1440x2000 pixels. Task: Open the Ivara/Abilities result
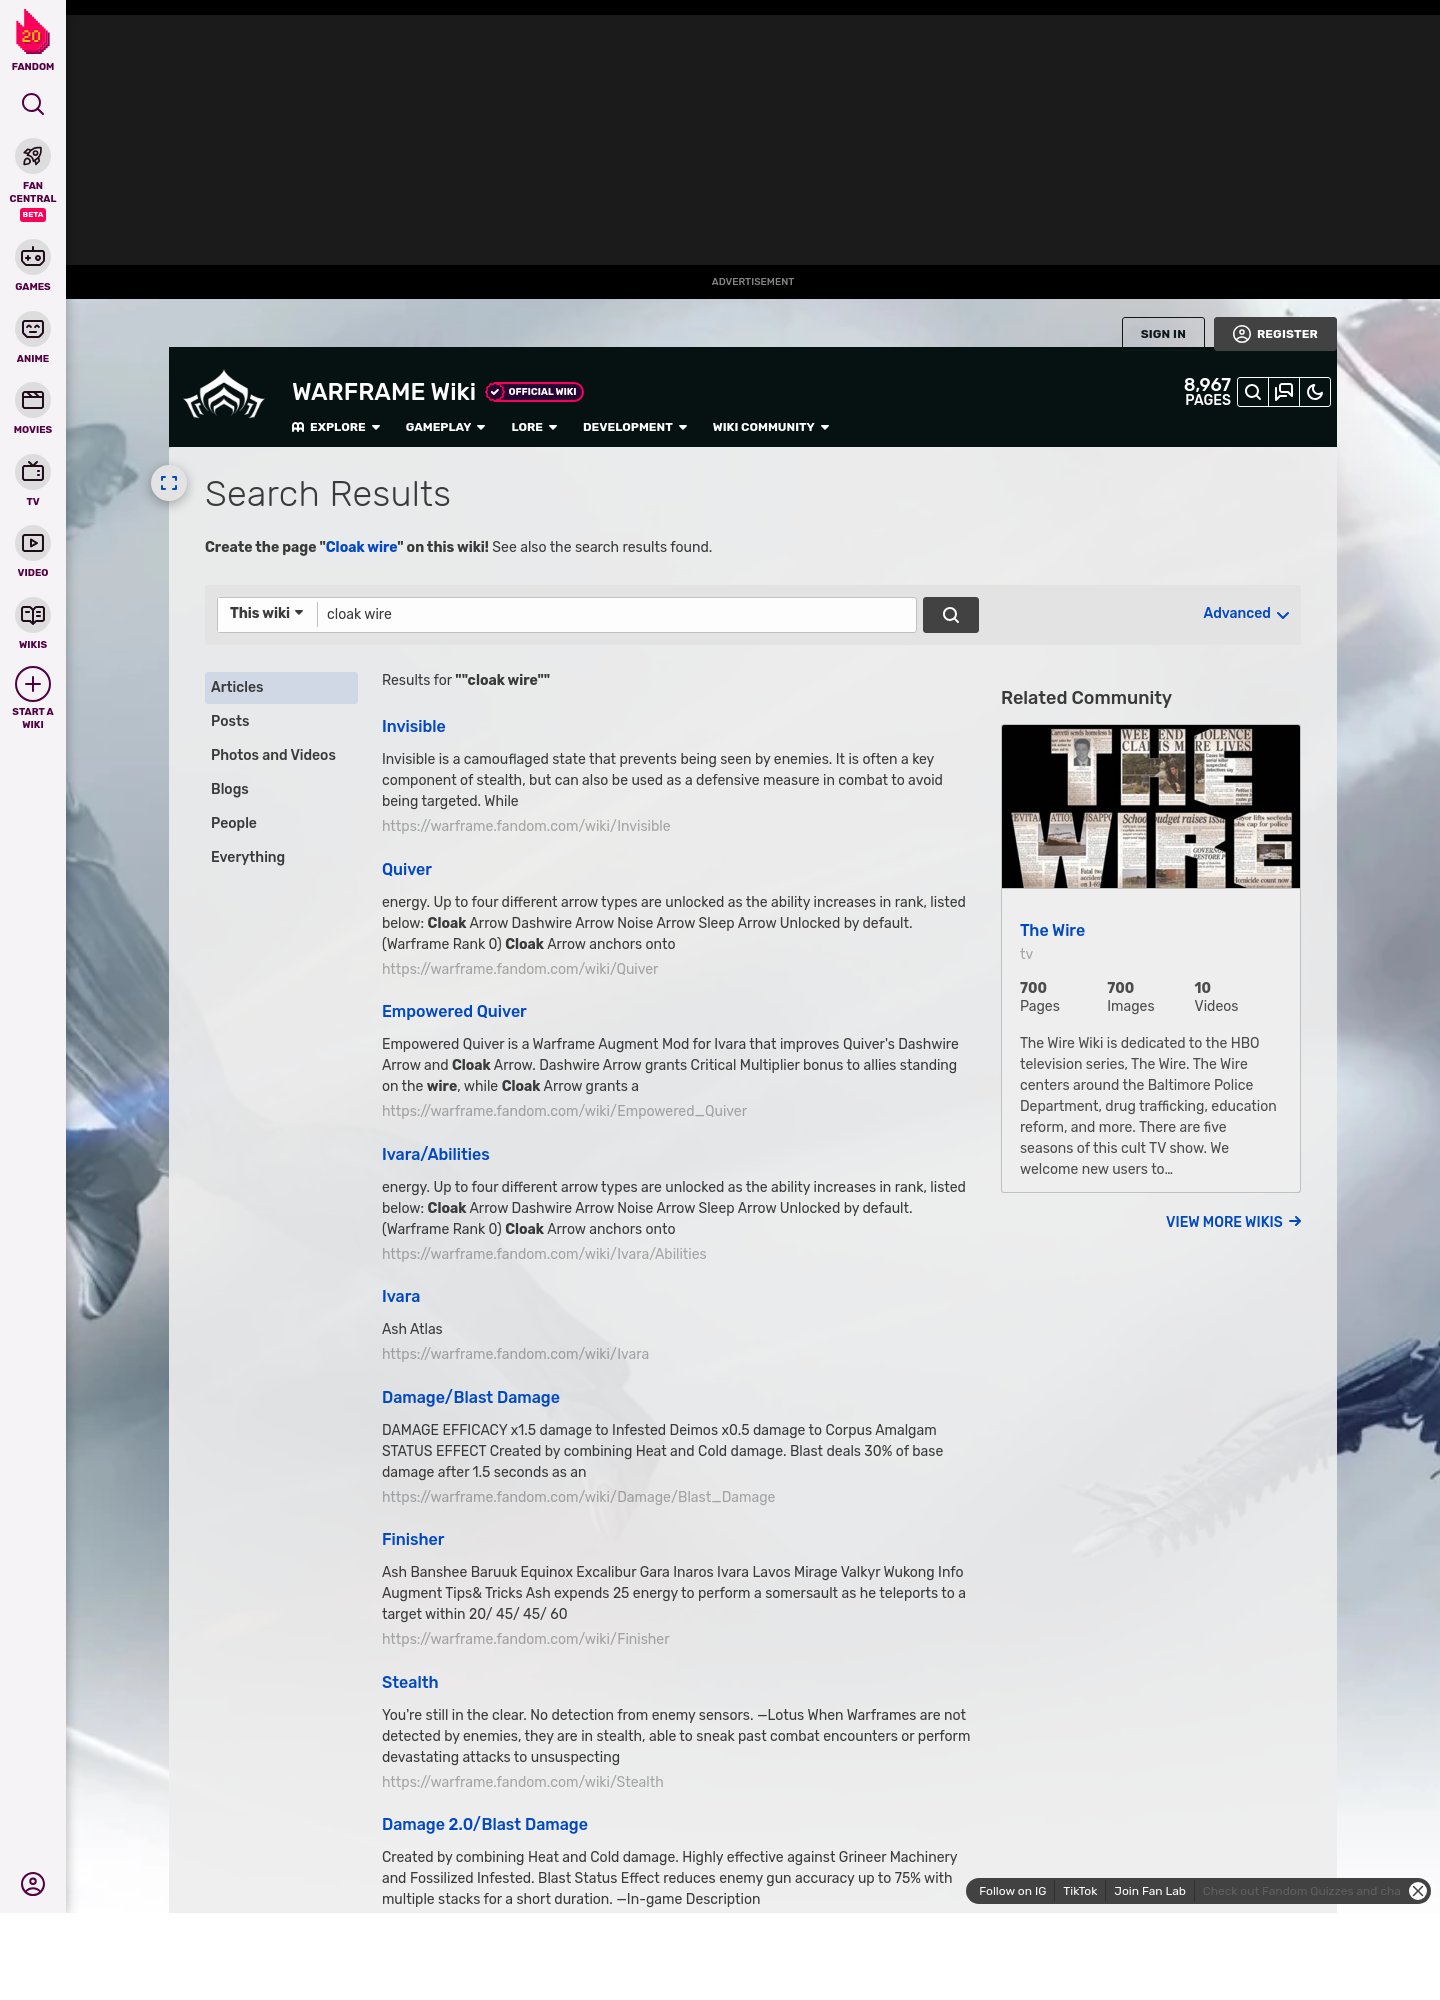click(x=436, y=1155)
